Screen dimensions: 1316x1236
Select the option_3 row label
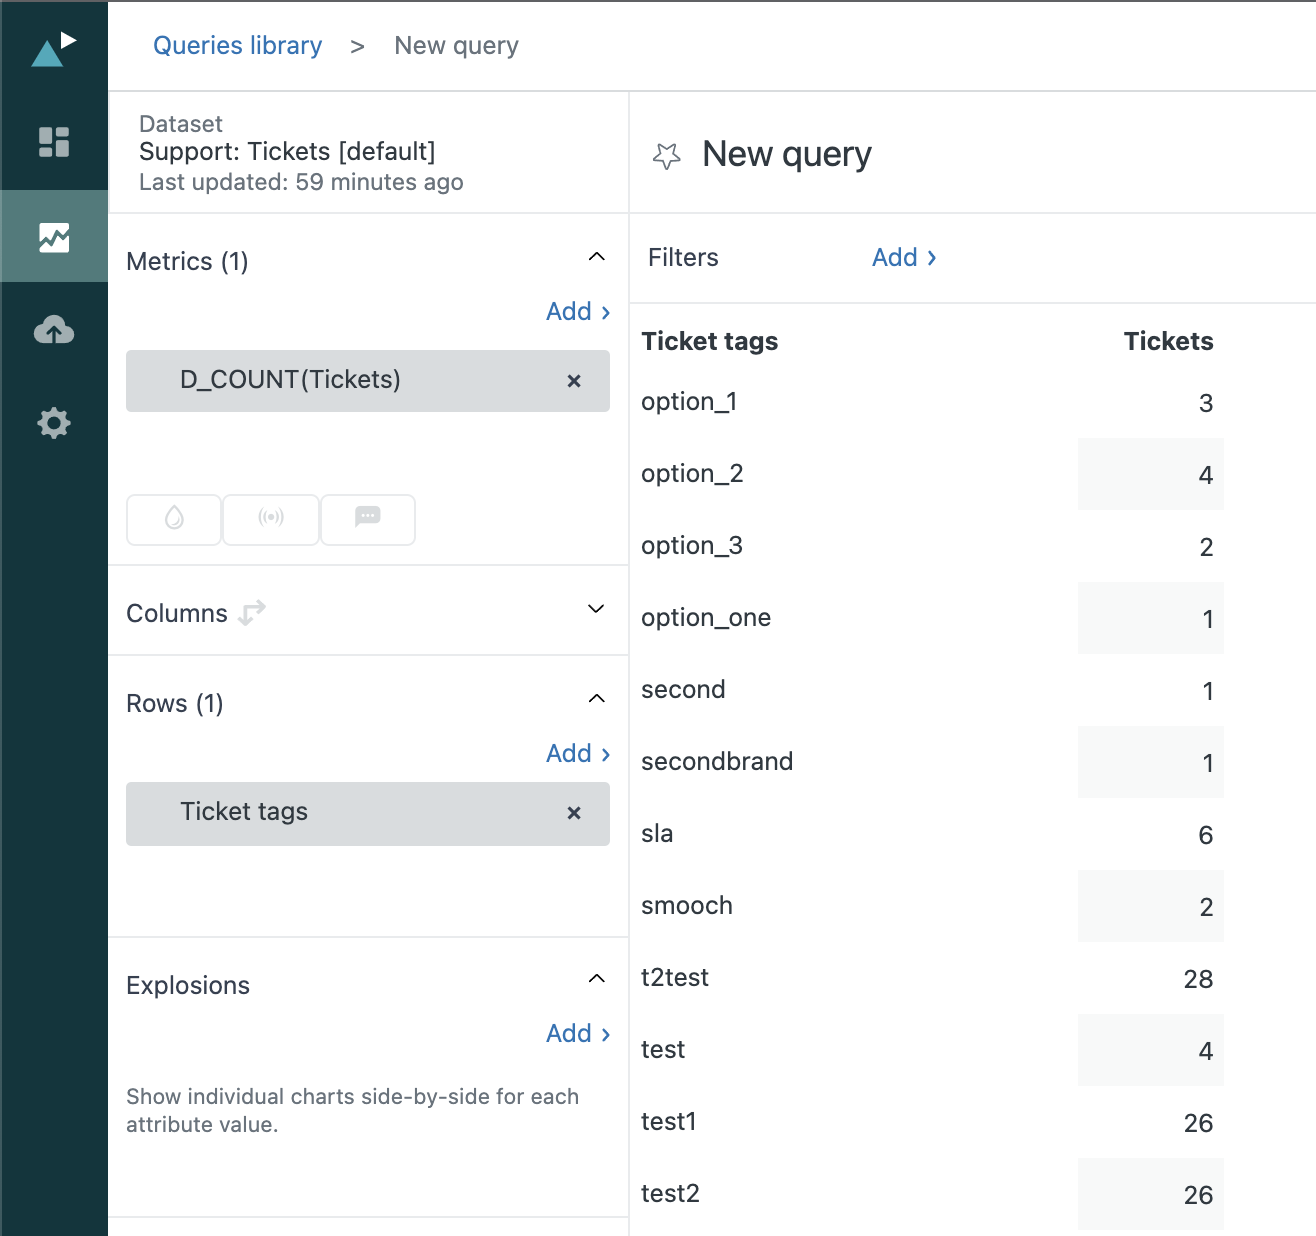pyautogui.click(x=692, y=546)
